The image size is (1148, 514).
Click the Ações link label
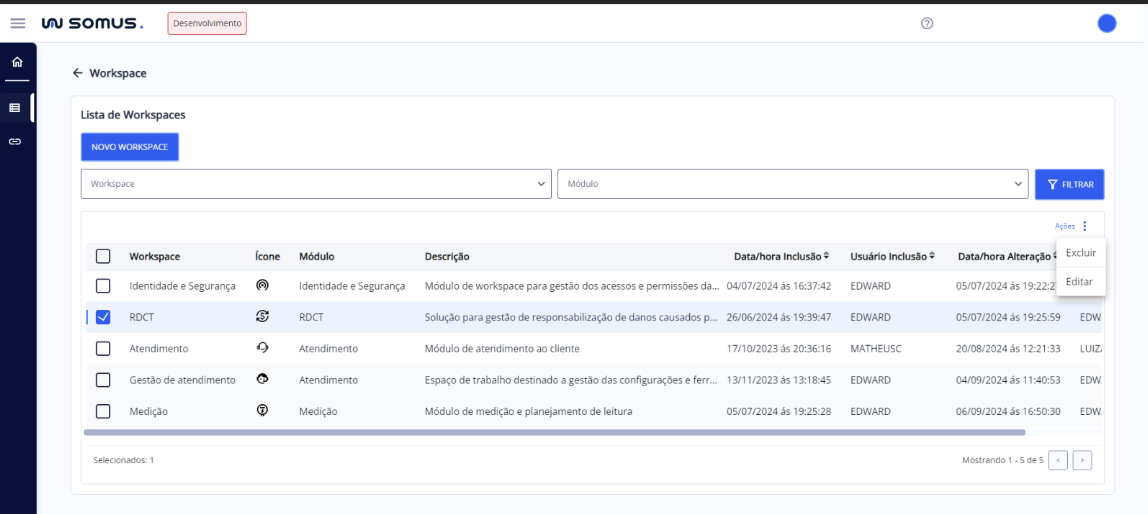(1065, 226)
